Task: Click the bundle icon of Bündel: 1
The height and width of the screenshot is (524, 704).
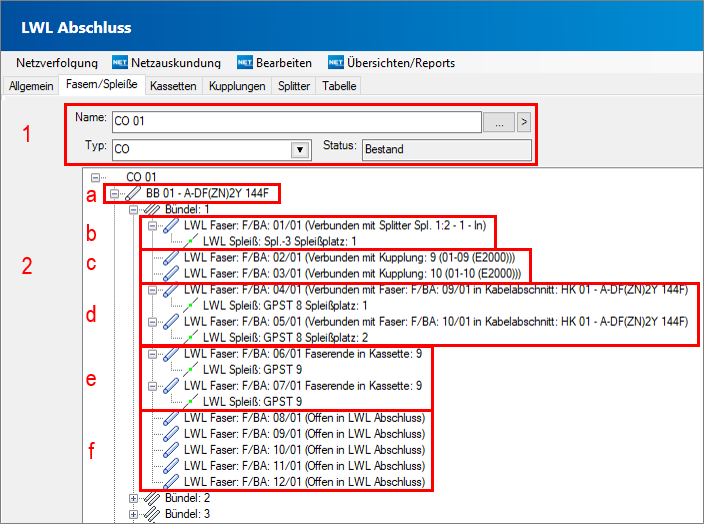Action: click(x=153, y=210)
